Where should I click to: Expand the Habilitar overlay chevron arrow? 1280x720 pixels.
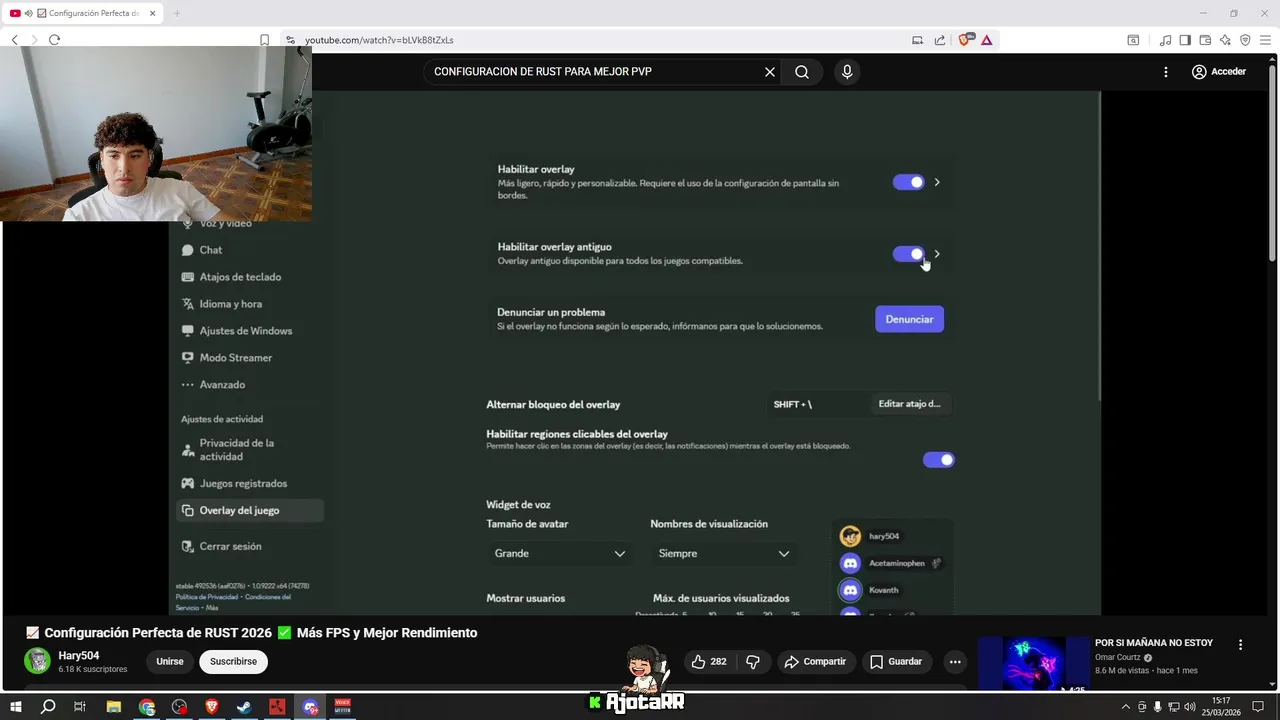point(937,182)
